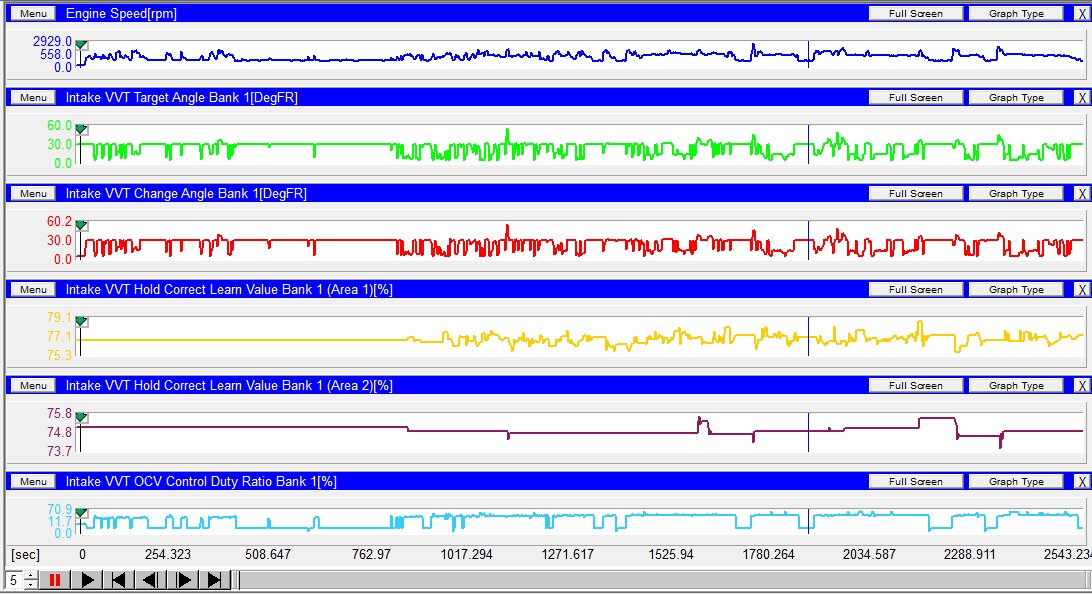1092x595 pixels.
Task: Change Graph Type for Engine Speed
Action: 1016,13
